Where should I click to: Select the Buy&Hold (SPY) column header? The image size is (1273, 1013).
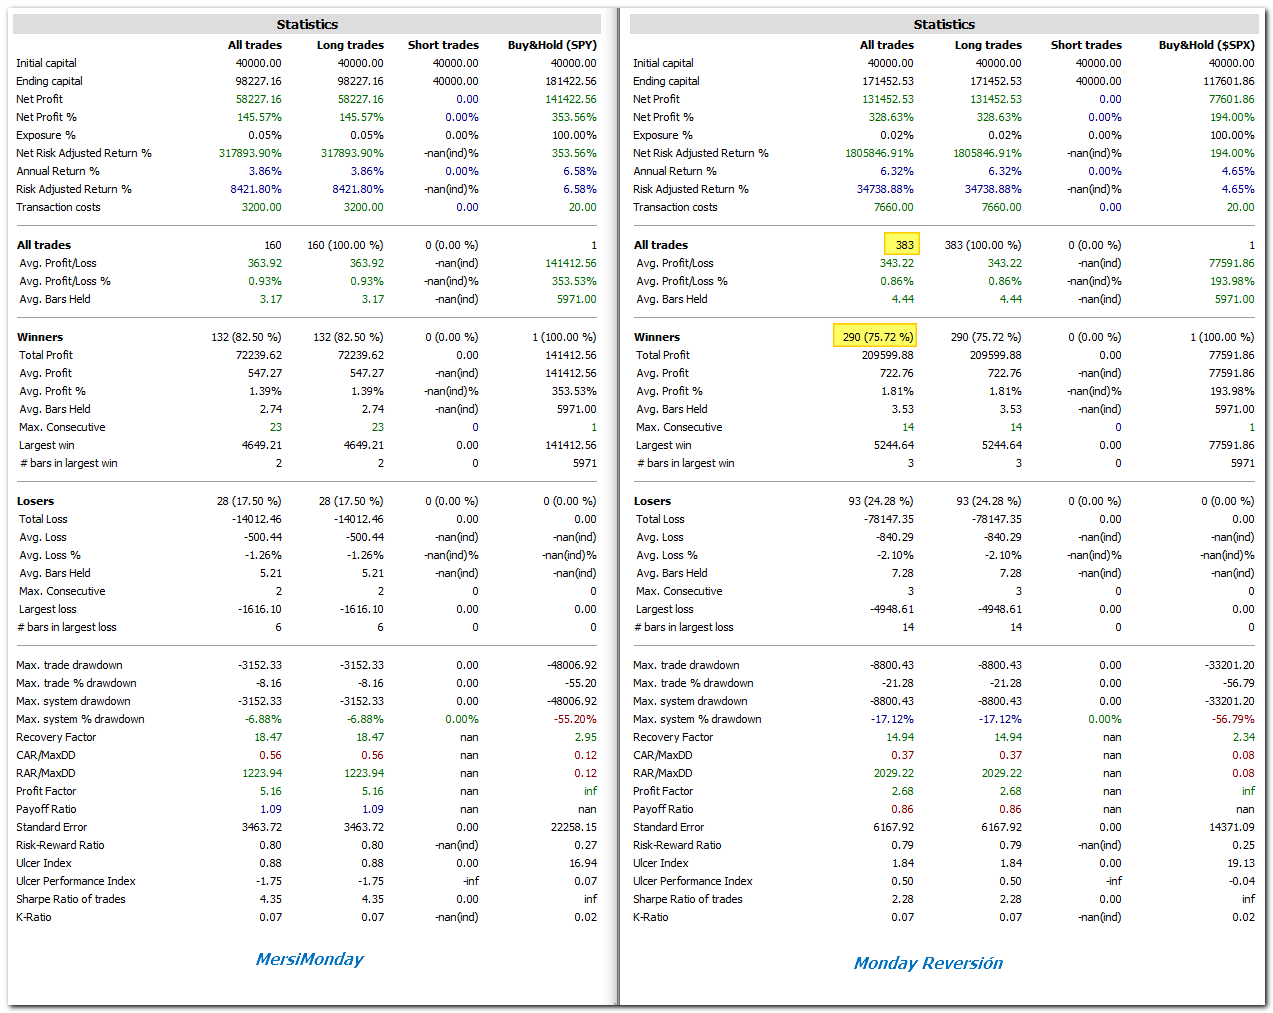coord(552,45)
